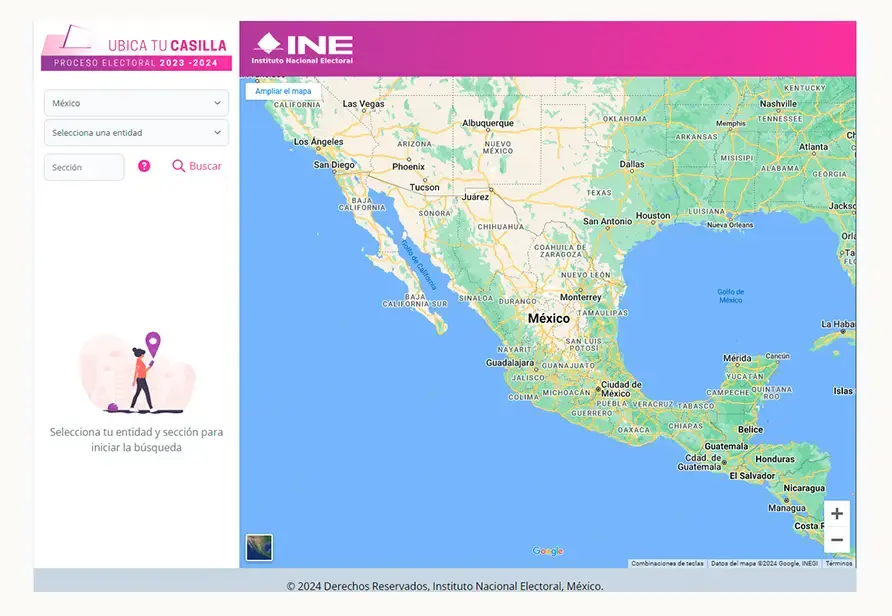Click the location pin illustration
The width and height of the screenshot is (892, 616).
click(x=153, y=345)
